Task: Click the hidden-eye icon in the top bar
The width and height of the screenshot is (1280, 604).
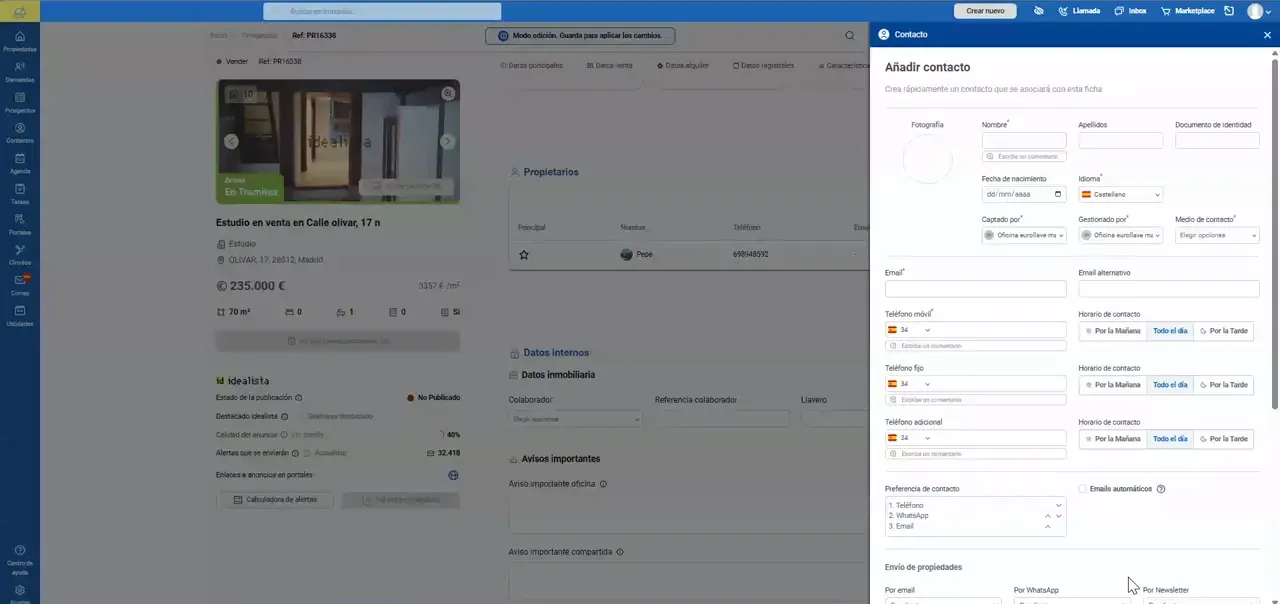Action: point(1039,11)
